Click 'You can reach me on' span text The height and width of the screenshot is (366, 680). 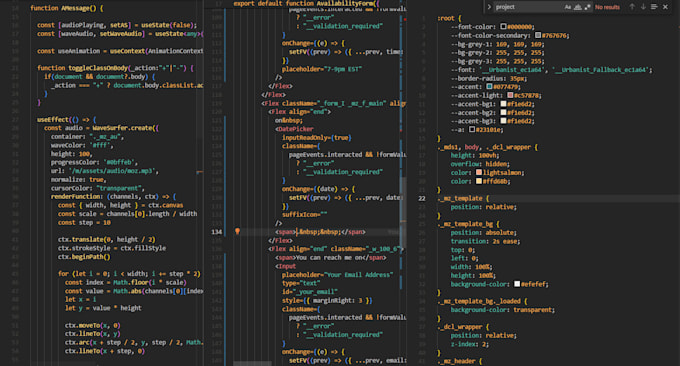pyautogui.click(x=330, y=258)
